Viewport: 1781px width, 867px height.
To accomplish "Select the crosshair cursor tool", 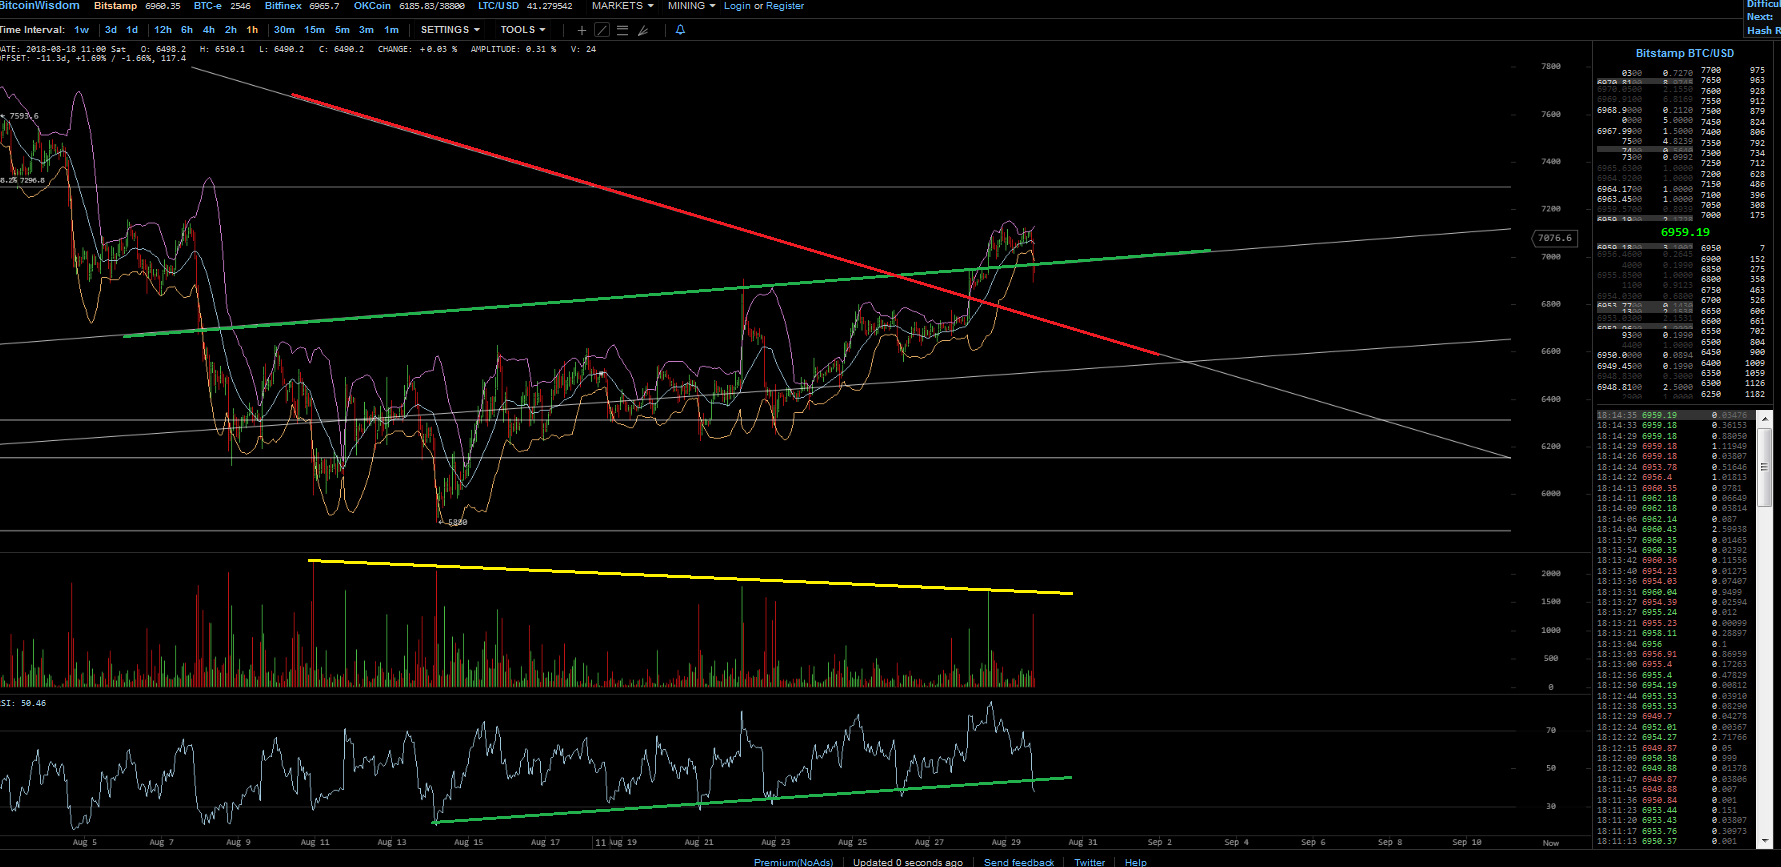I will coord(582,30).
